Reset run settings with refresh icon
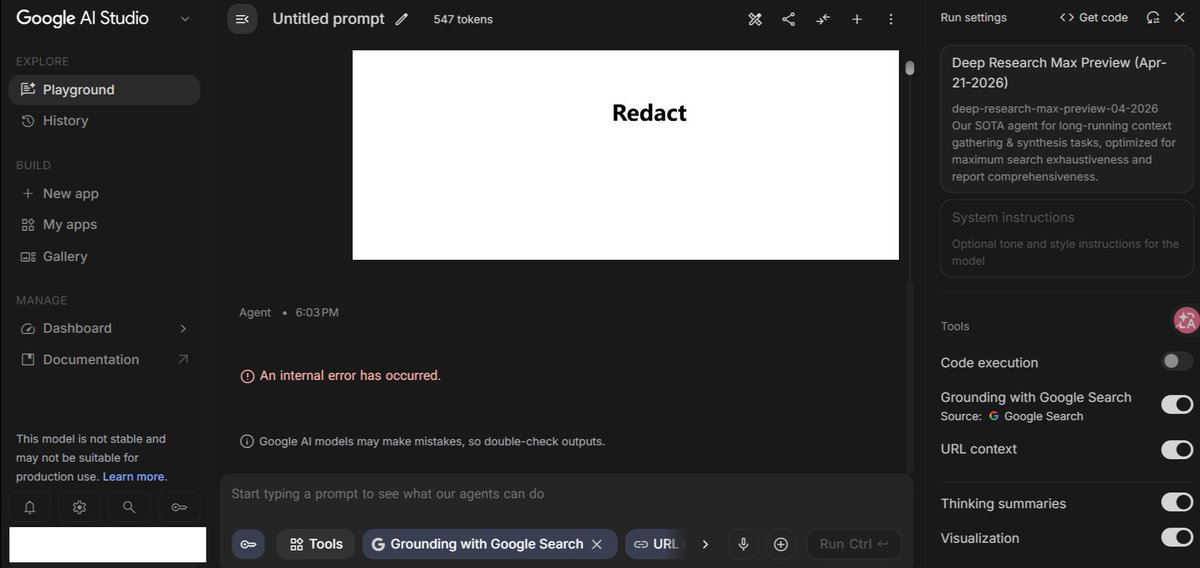Viewport: 1200px width, 568px height. [1153, 17]
